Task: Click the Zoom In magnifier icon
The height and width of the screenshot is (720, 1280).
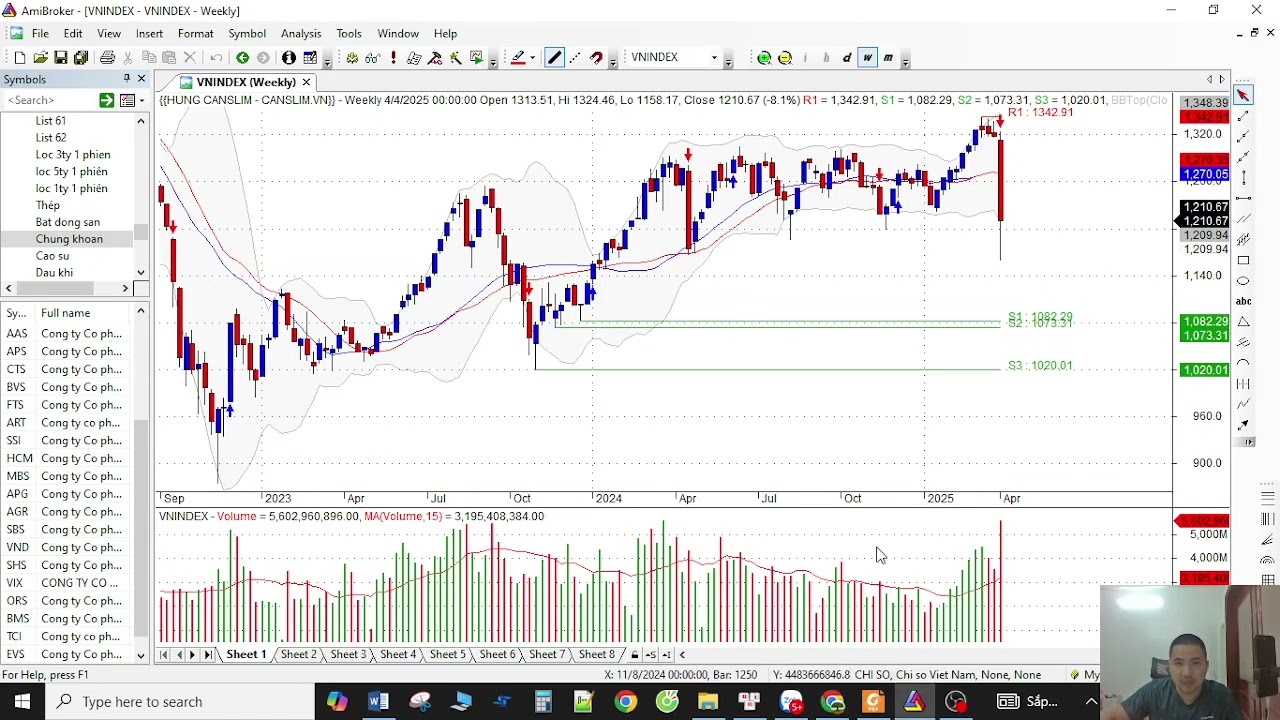Action: (764, 58)
